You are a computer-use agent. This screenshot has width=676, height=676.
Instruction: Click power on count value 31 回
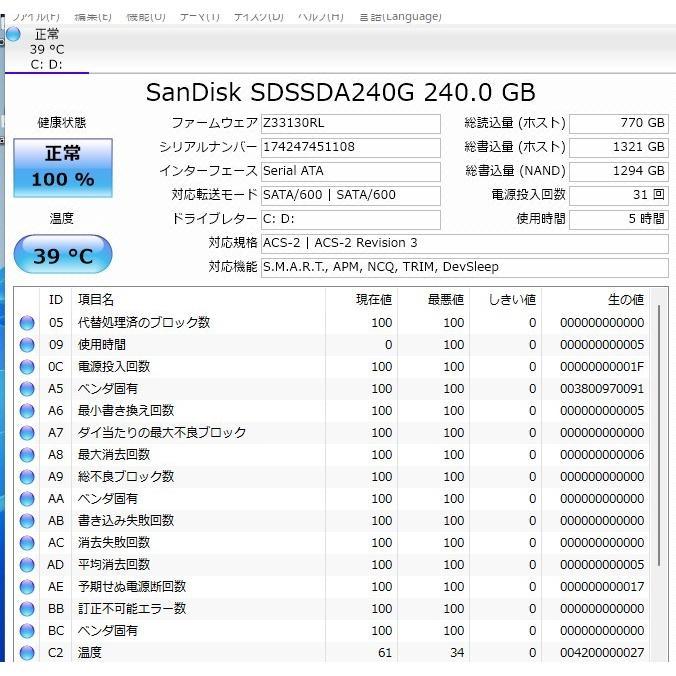pyautogui.click(x=619, y=195)
